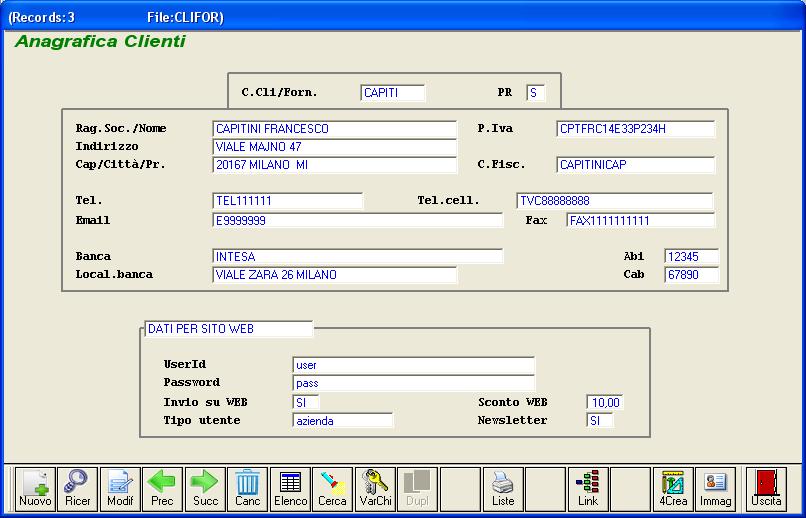Screen dimensions: 806x518
Task: Click the Email text field
Action: coord(357,220)
